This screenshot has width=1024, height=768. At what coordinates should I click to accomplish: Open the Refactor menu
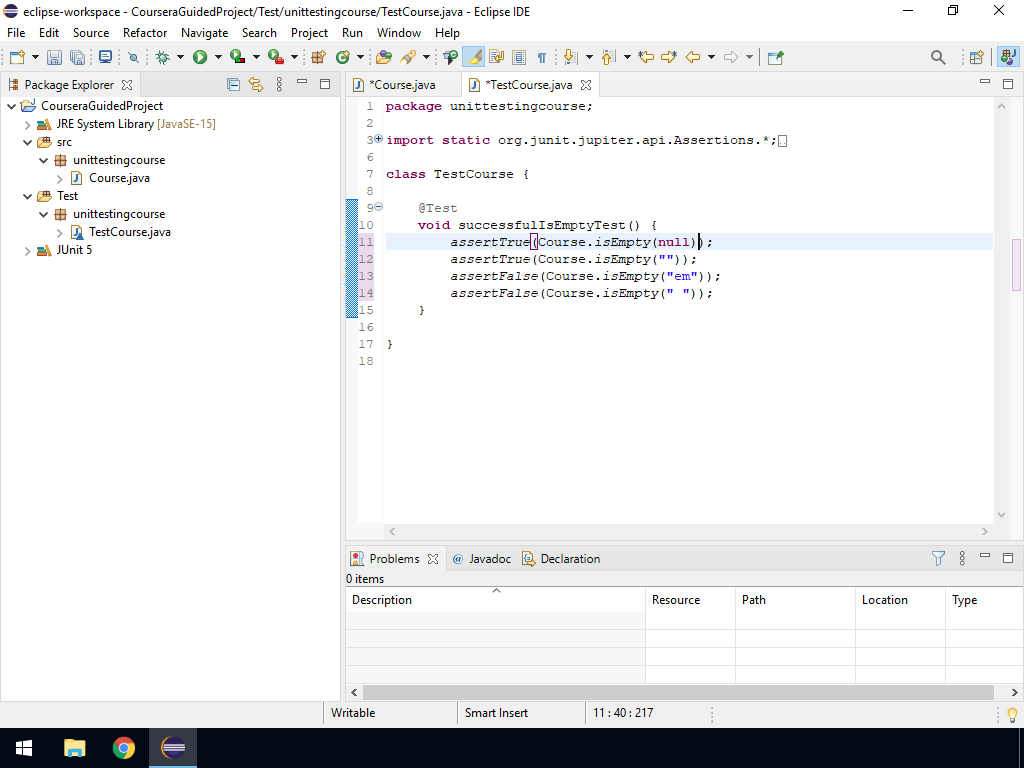tap(145, 33)
